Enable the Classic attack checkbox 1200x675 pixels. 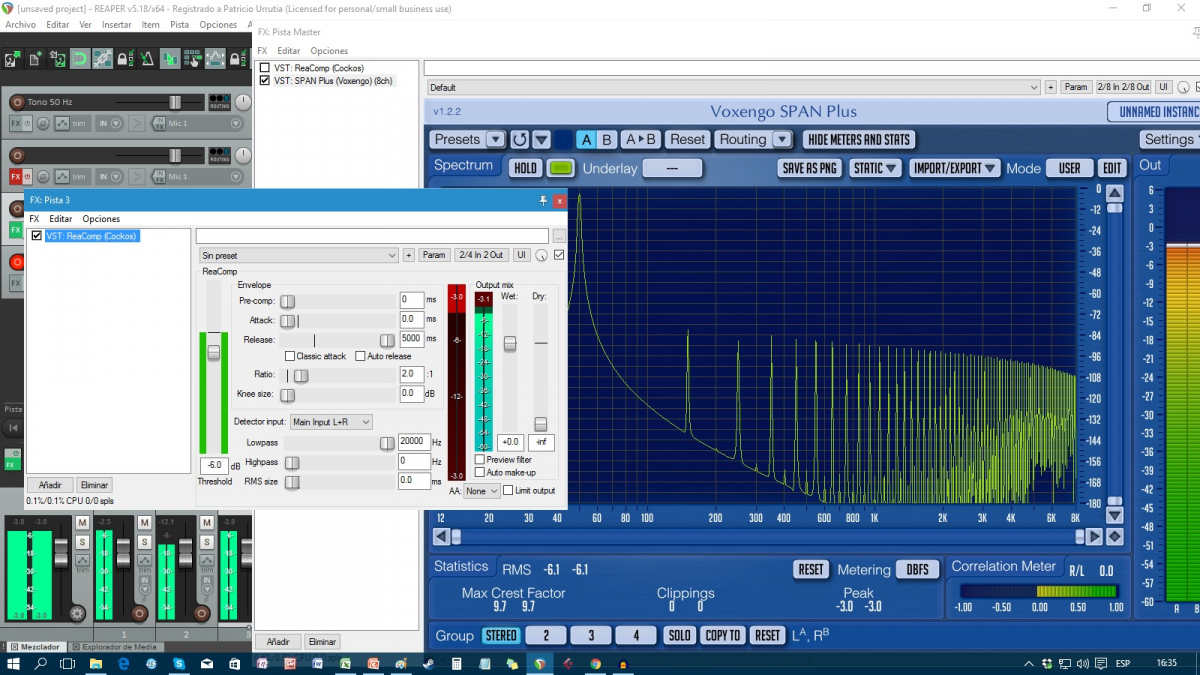(290, 356)
